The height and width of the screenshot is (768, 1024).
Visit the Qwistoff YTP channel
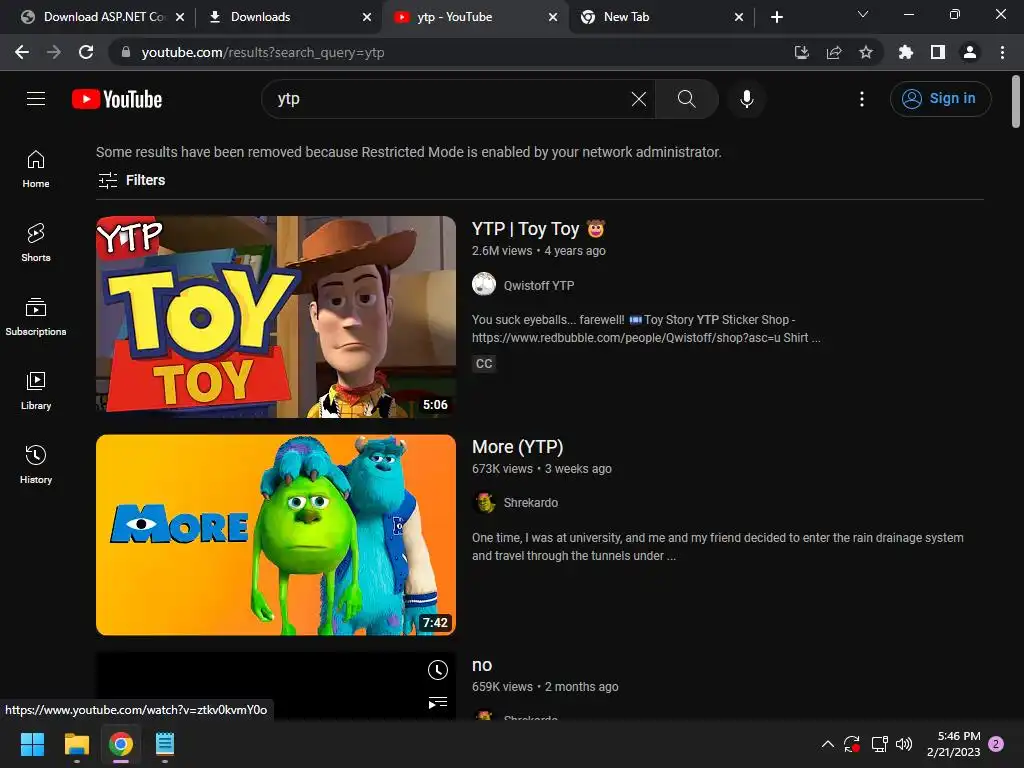point(539,285)
